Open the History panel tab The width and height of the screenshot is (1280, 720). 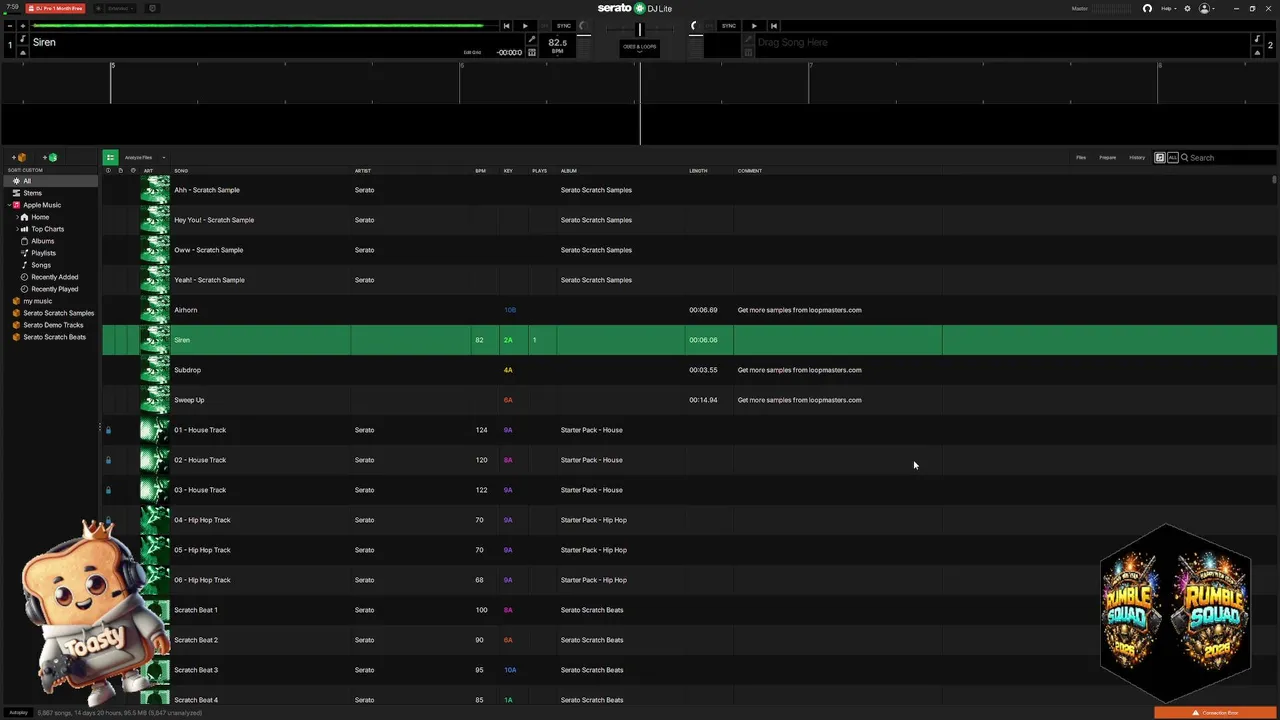point(1137,157)
